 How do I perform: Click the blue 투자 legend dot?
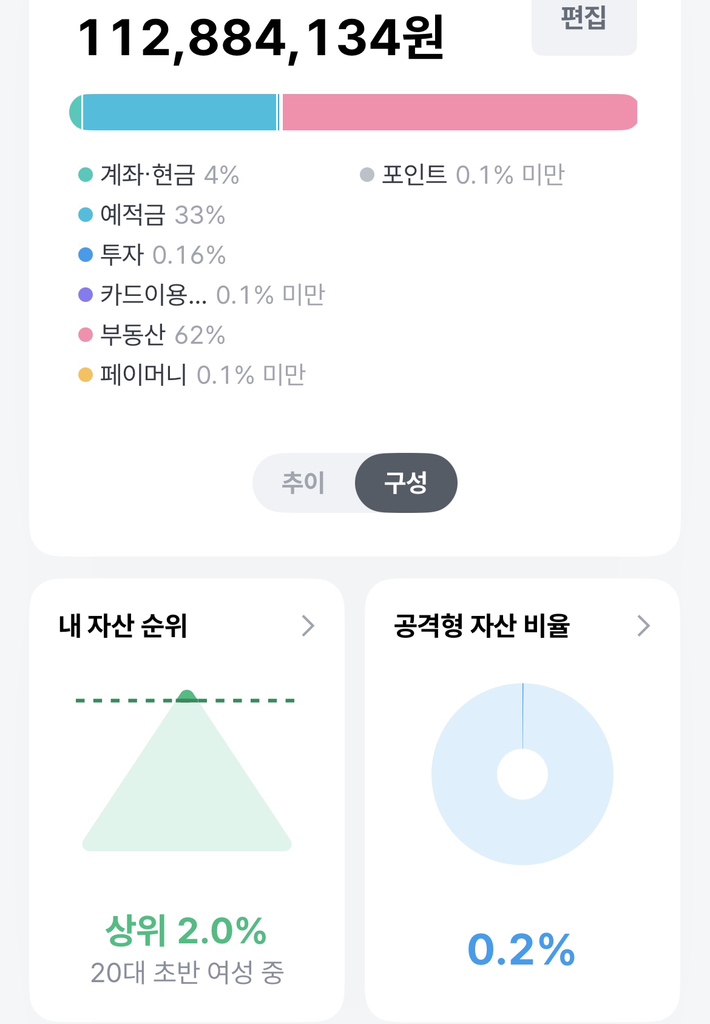(85, 256)
